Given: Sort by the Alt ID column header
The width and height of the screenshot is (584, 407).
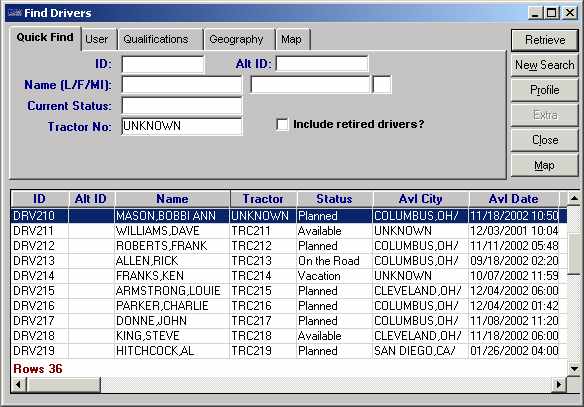Looking at the screenshot, I should click(x=91, y=199).
